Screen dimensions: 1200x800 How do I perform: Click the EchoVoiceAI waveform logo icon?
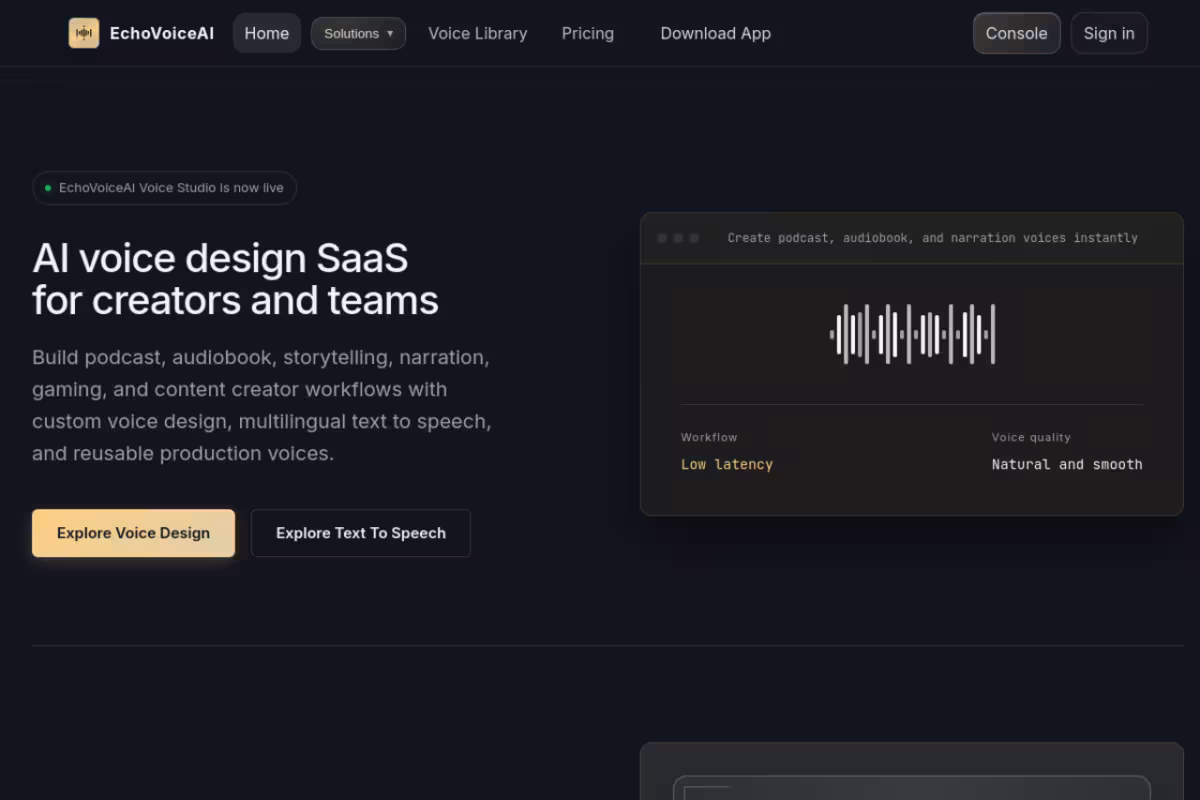pos(84,33)
